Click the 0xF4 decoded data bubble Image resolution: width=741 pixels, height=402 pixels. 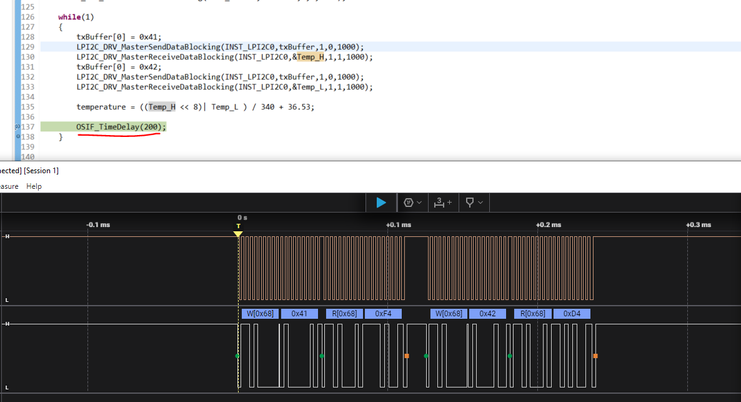tap(383, 314)
